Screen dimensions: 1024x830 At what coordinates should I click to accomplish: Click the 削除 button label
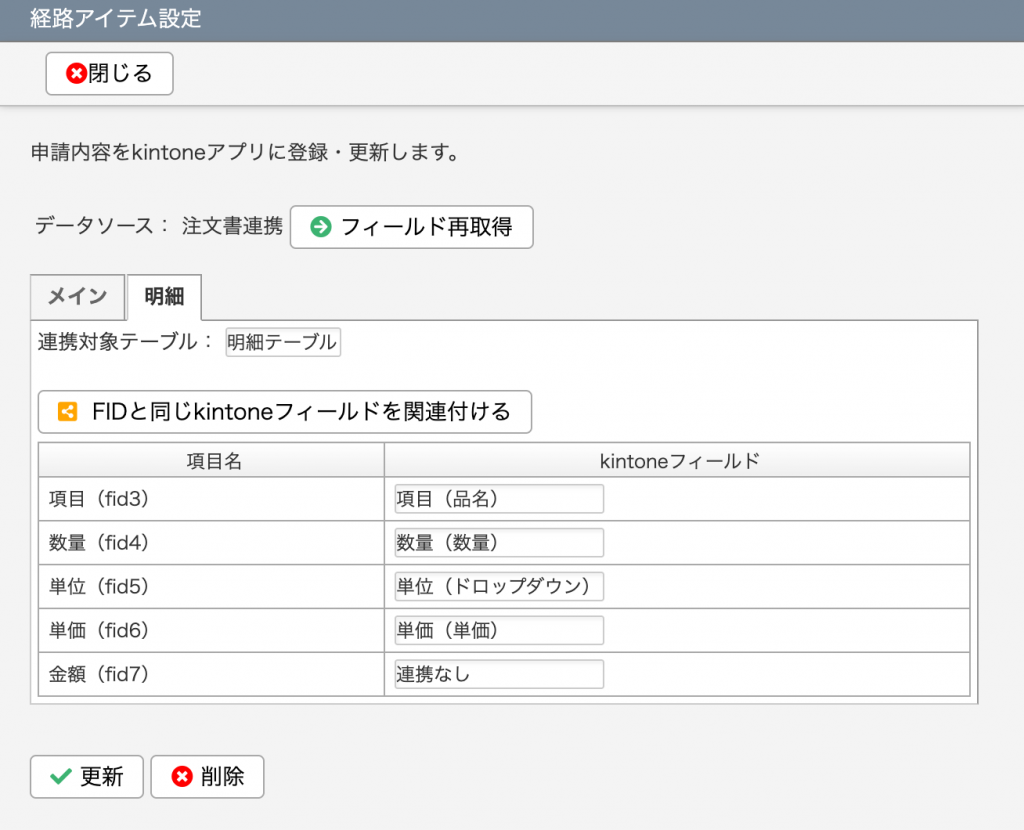coord(222,776)
